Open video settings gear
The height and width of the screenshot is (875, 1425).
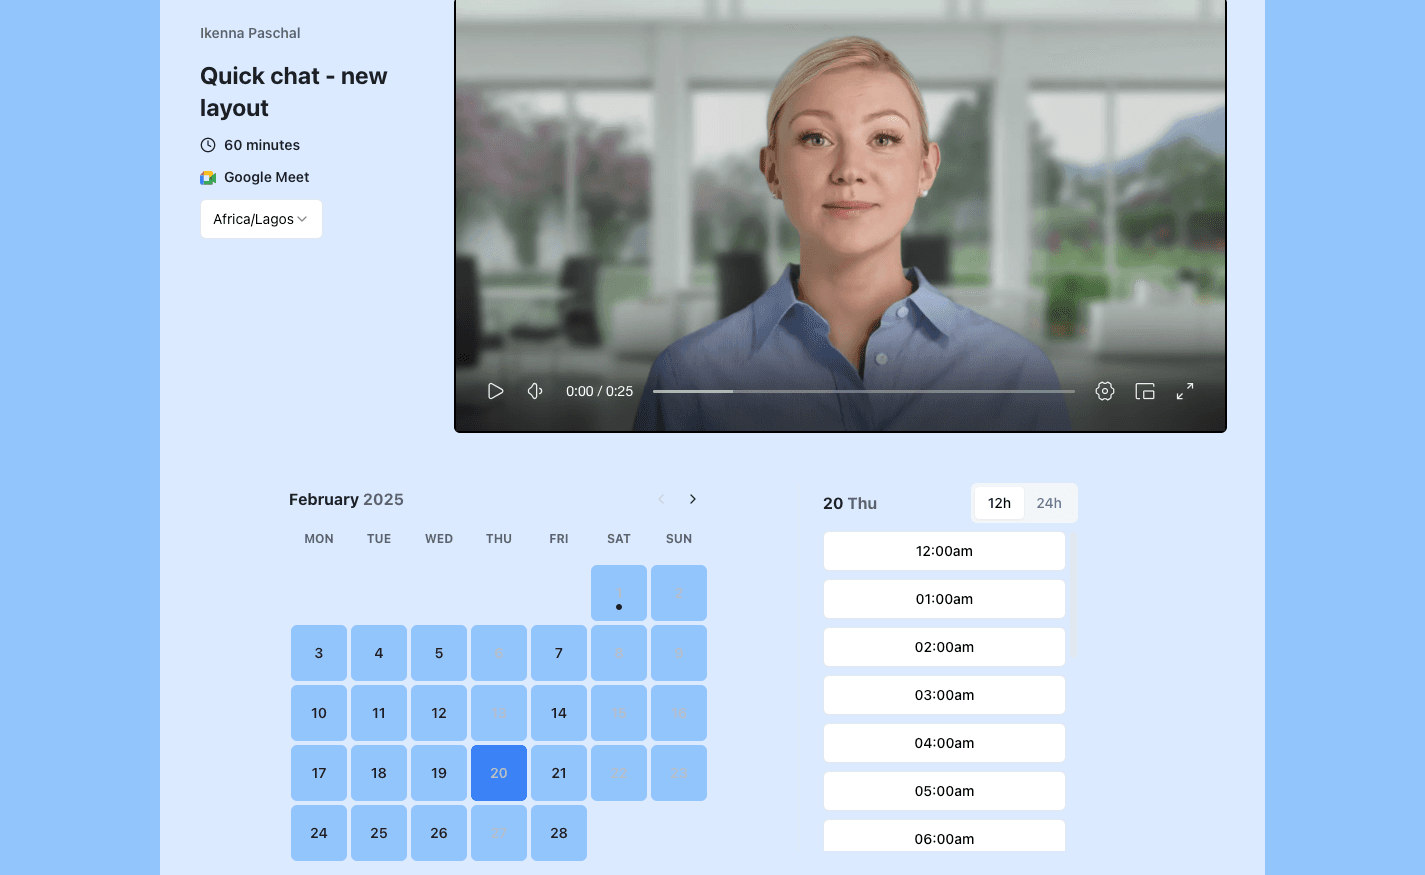(x=1104, y=391)
